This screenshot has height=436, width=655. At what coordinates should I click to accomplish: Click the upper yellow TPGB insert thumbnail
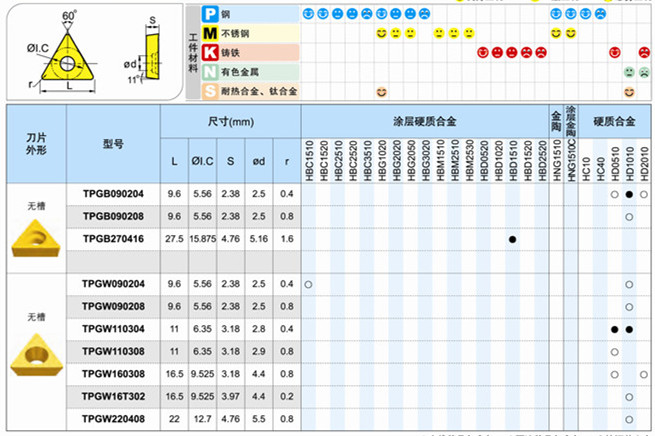click(32, 236)
